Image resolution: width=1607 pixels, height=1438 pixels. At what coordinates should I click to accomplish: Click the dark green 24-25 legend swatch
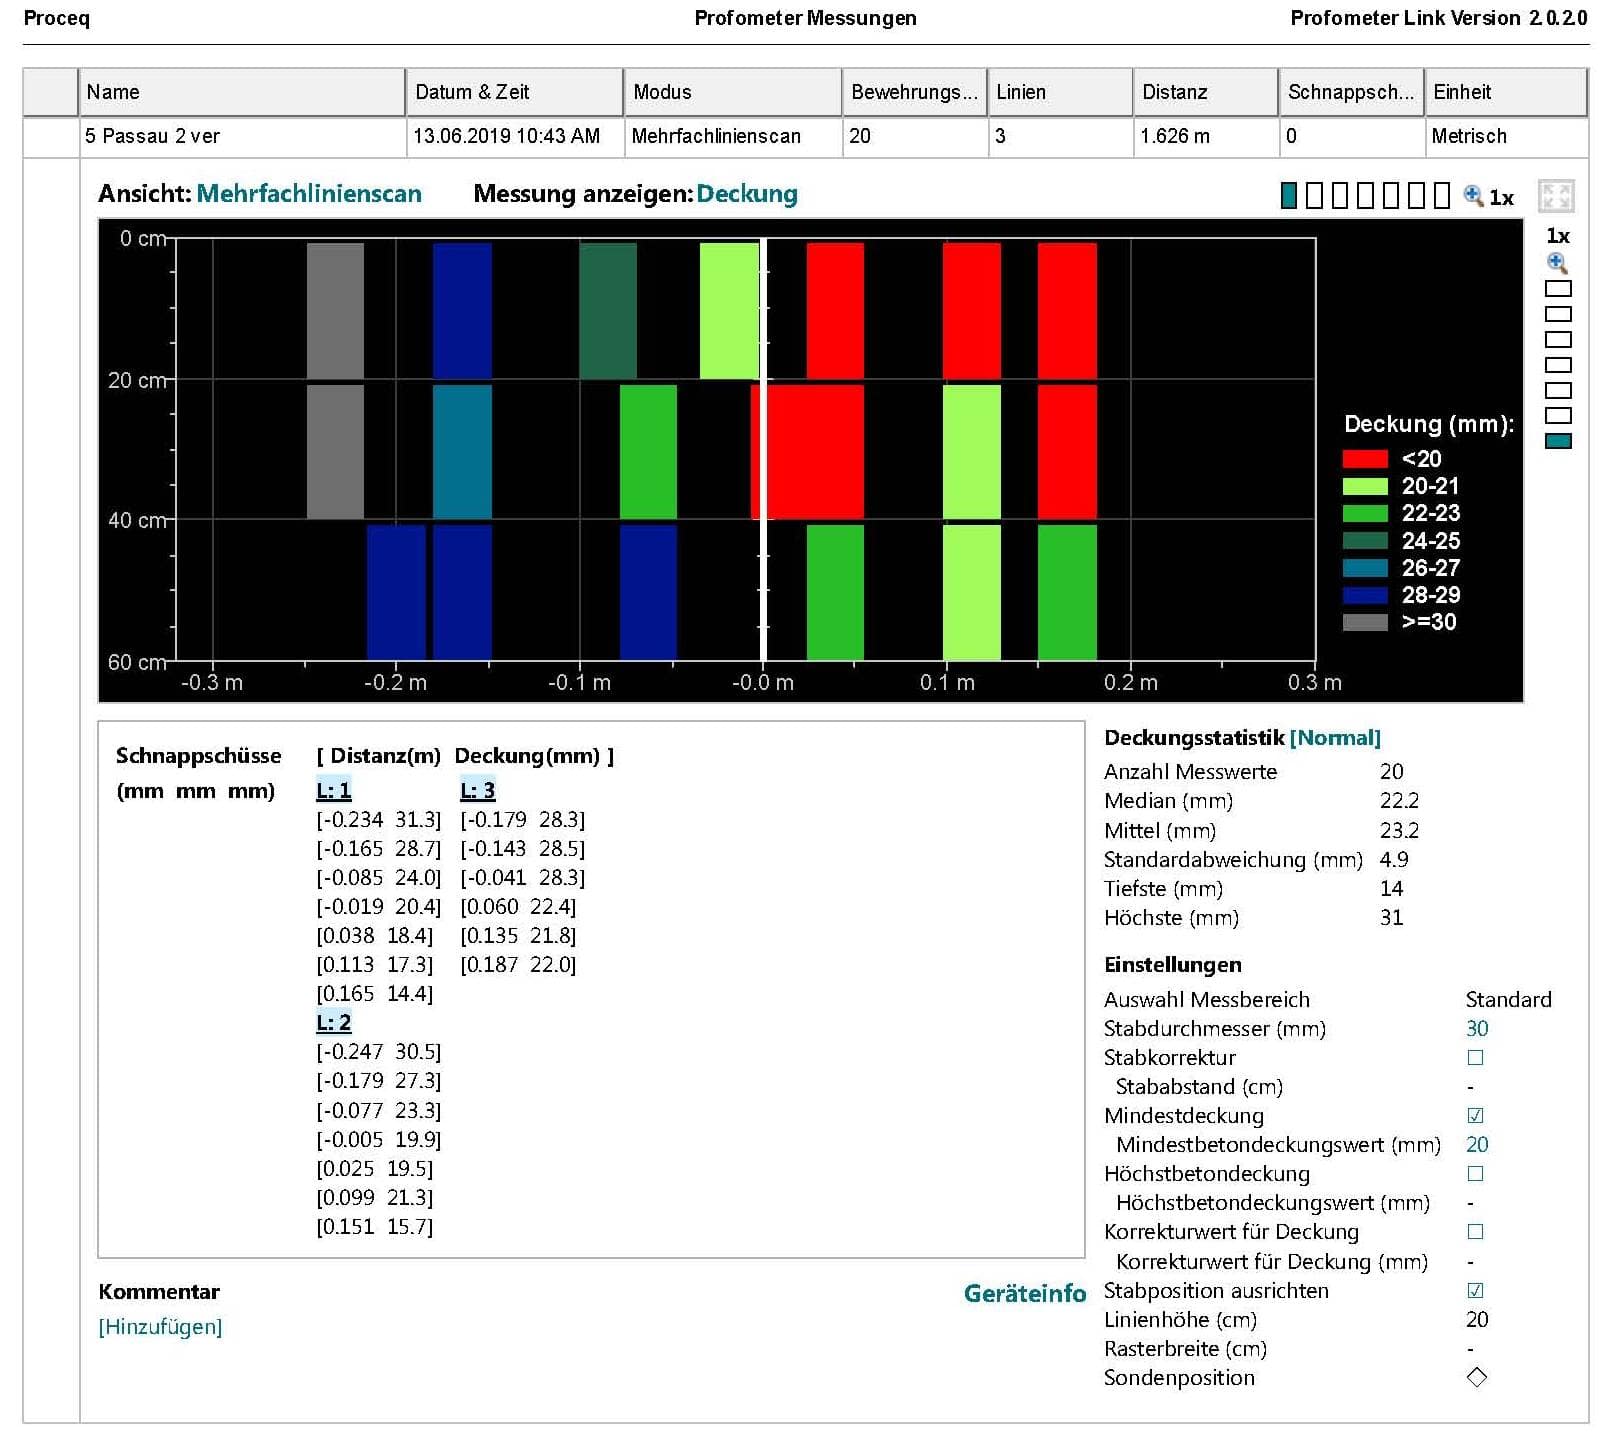pos(1365,541)
